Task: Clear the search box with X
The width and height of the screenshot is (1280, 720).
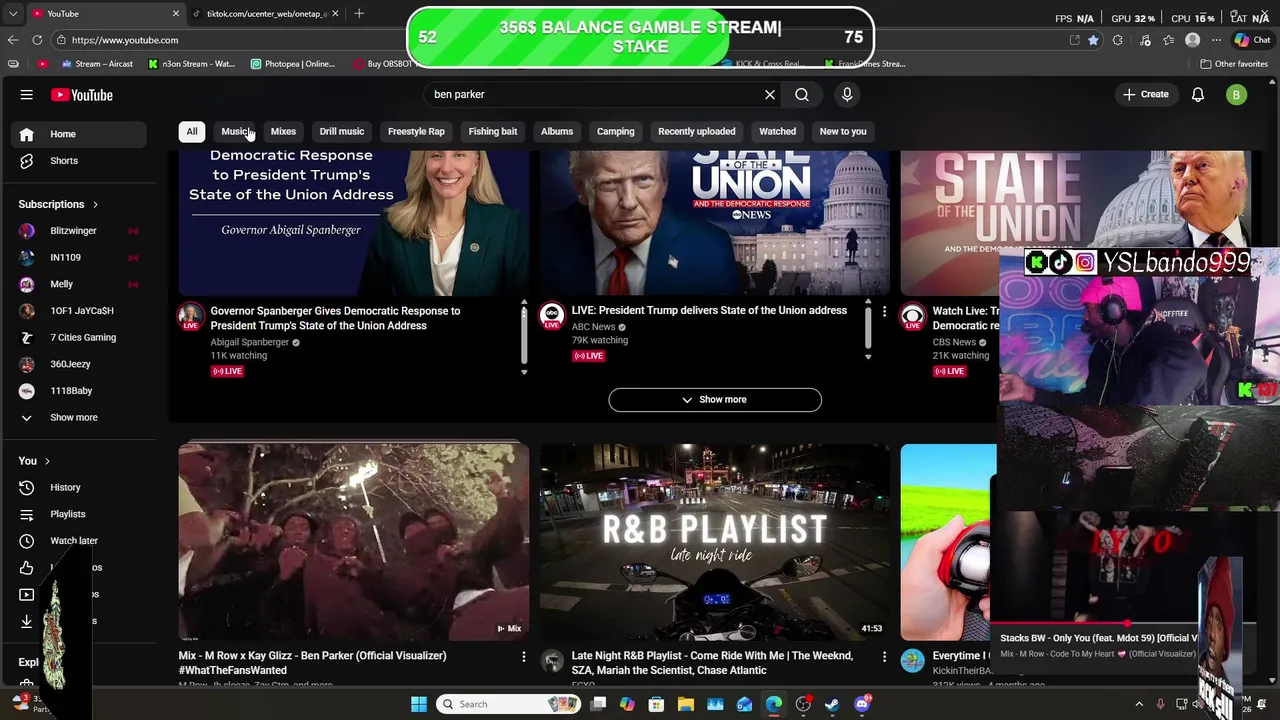Action: click(x=770, y=95)
